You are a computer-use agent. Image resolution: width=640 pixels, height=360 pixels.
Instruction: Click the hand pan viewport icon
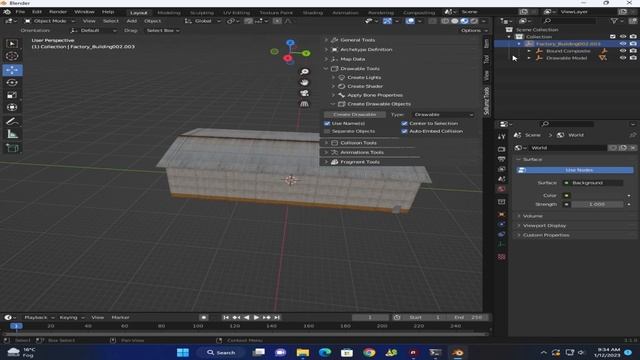point(304,82)
